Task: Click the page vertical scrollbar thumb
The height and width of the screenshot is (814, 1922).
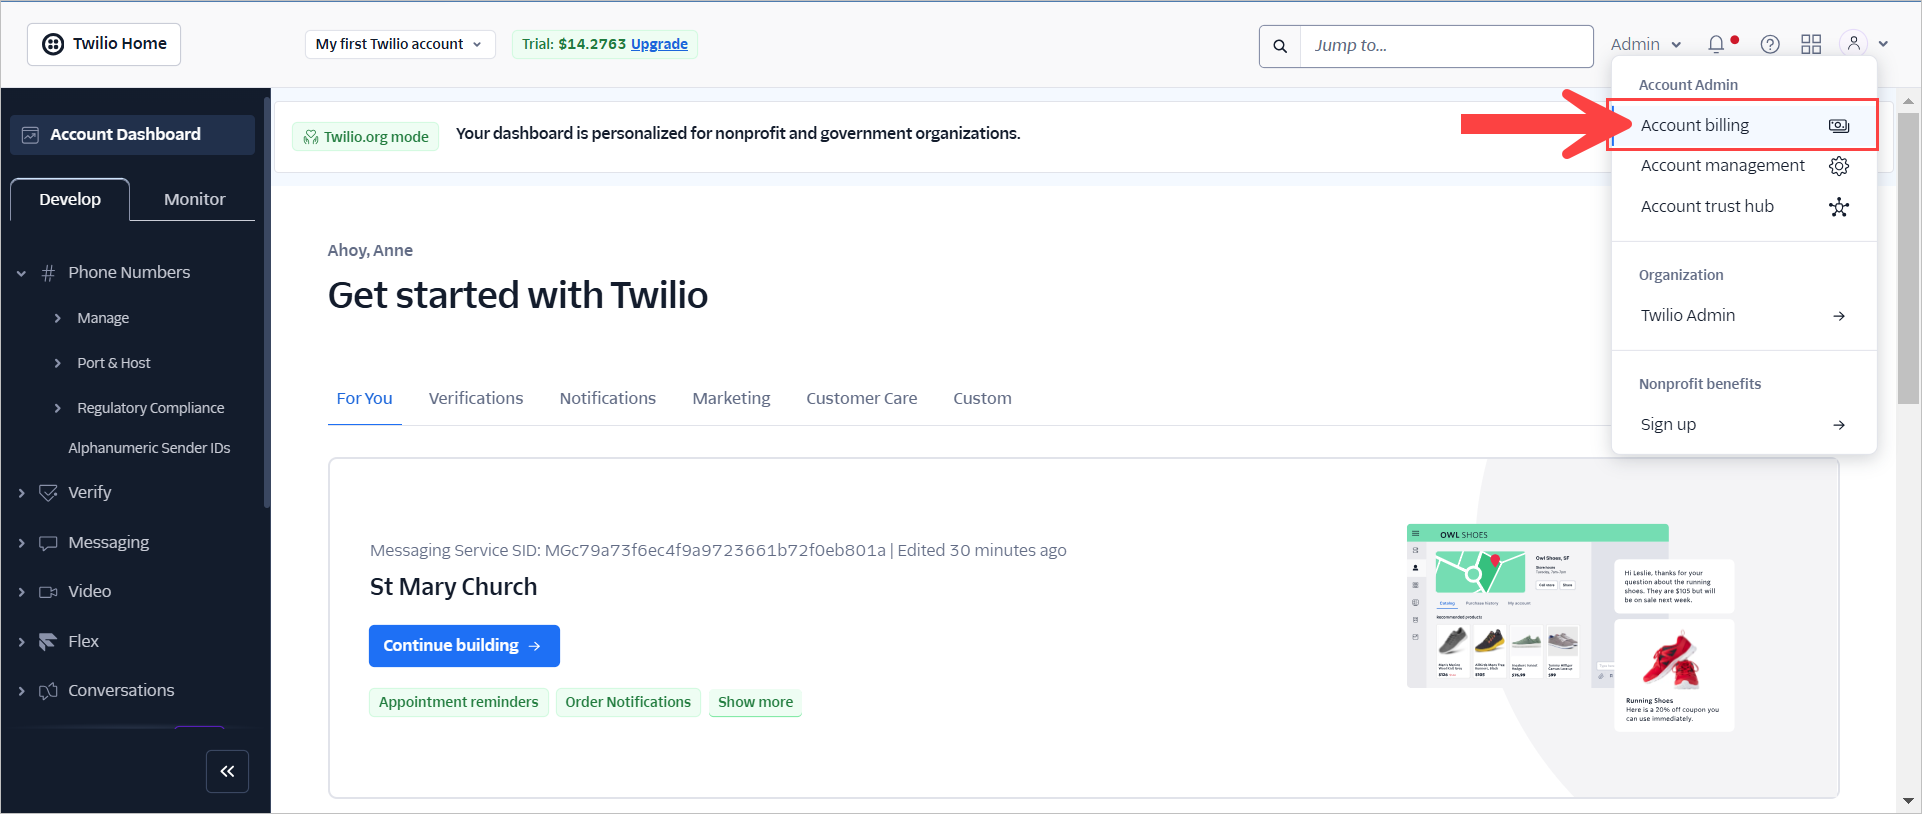Action: (1908, 258)
